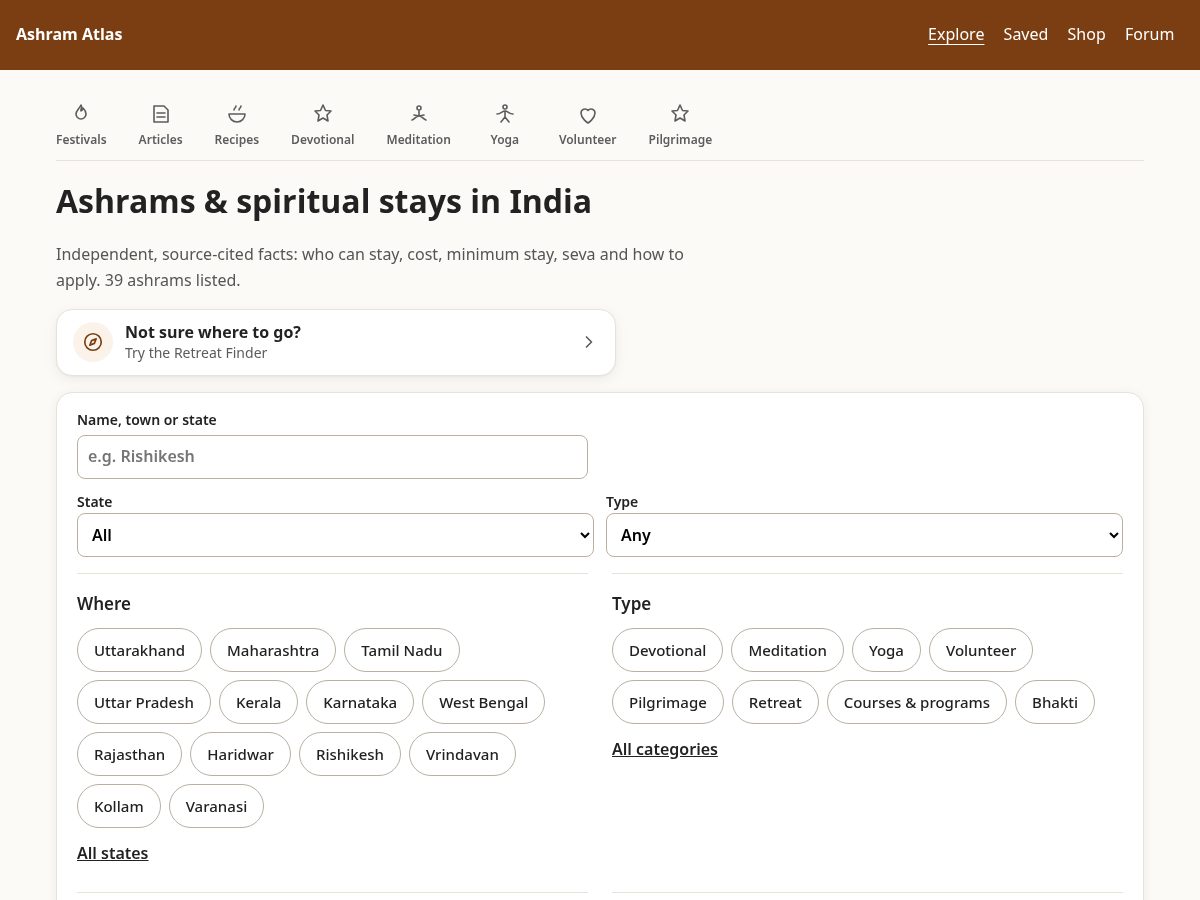Select the Kollam chip

(x=119, y=806)
